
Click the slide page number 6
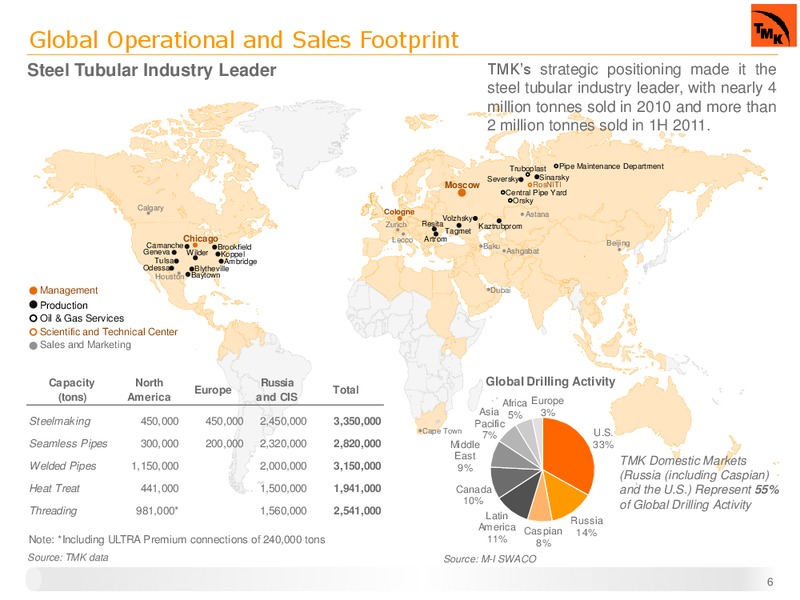(x=770, y=582)
